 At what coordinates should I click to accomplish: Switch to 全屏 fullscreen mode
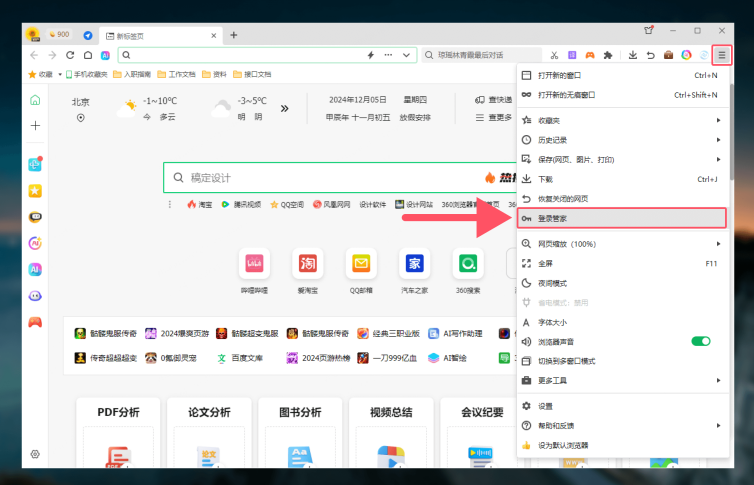(x=545, y=264)
